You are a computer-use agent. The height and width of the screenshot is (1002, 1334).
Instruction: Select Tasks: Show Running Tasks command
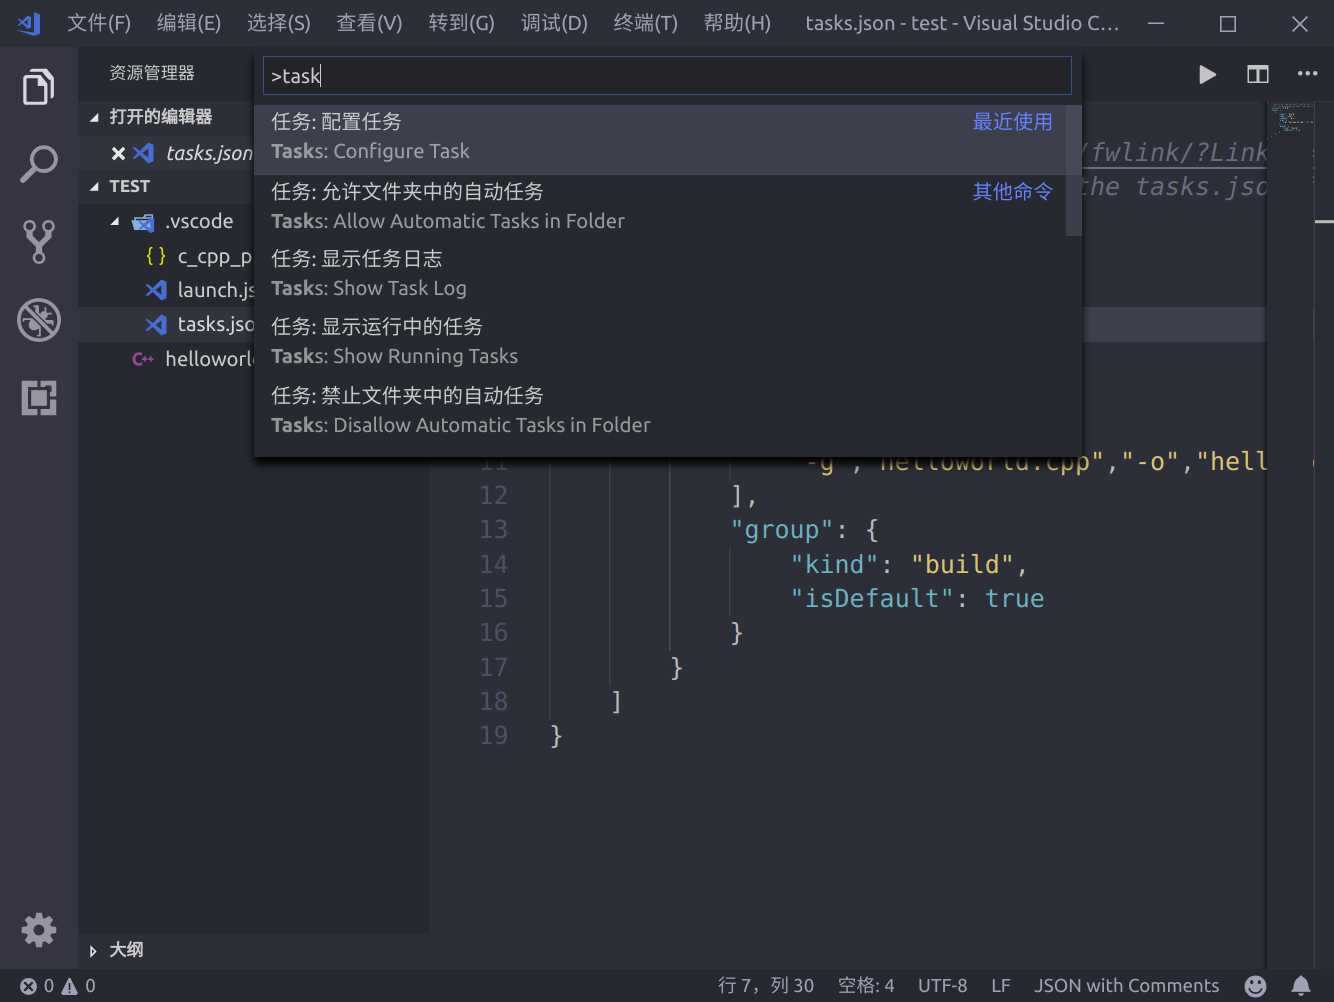pyautogui.click(x=660, y=342)
